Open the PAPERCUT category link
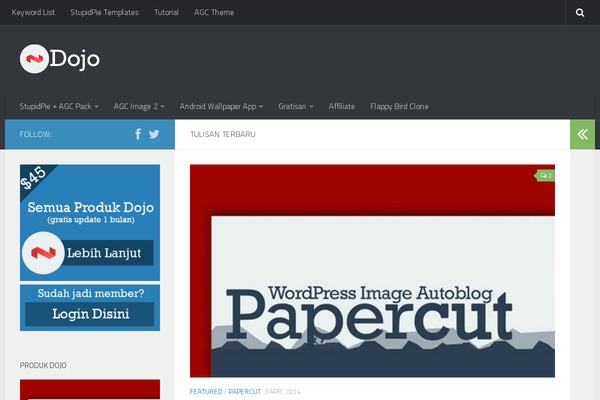Image resolution: width=600 pixels, height=400 pixels. click(245, 392)
